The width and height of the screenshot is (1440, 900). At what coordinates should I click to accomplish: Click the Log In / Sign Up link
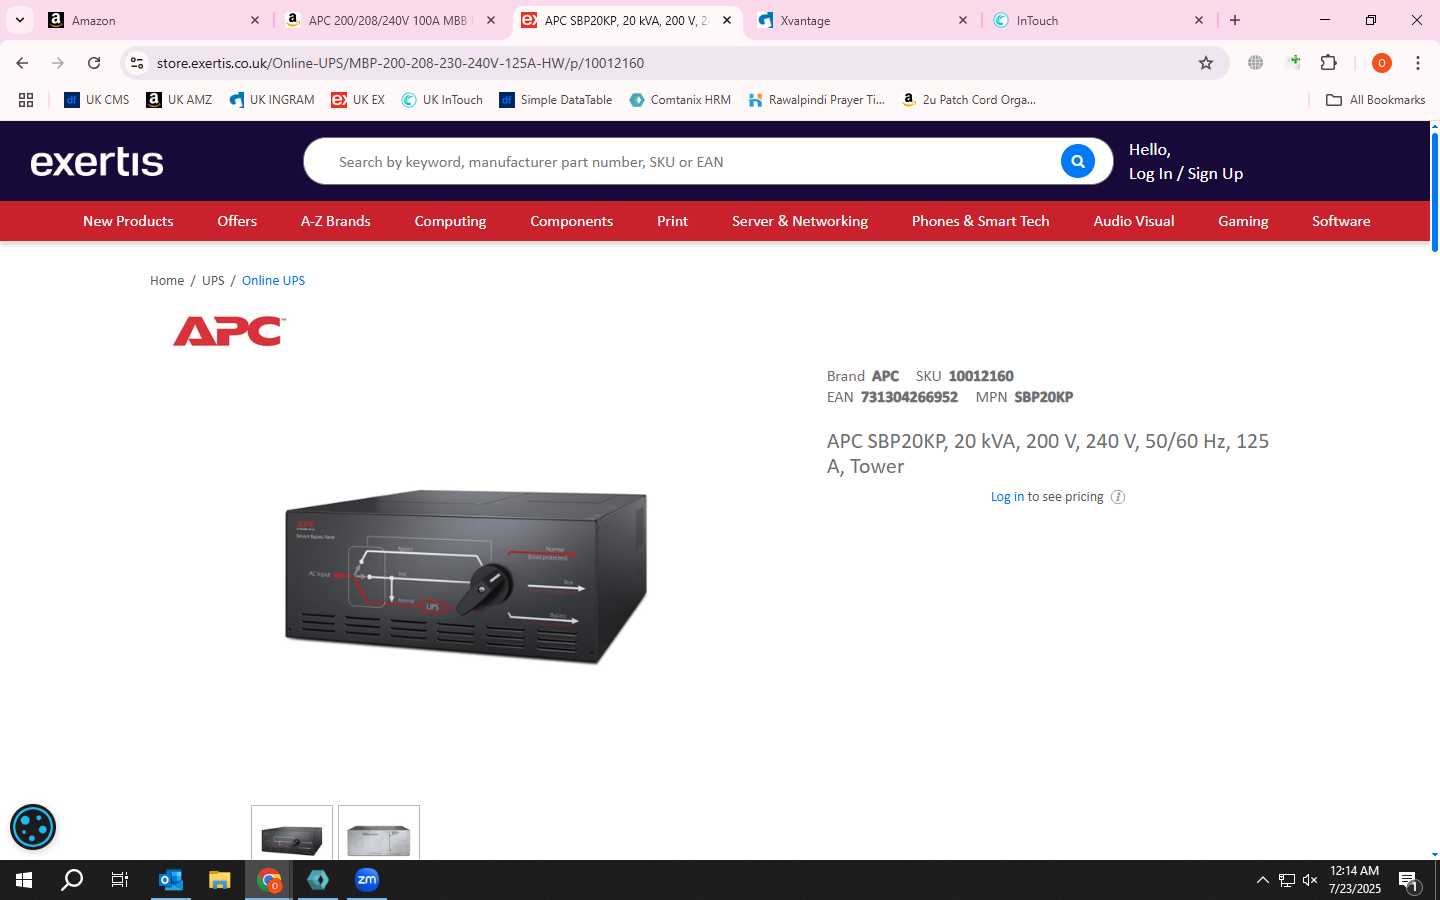click(x=1186, y=173)
